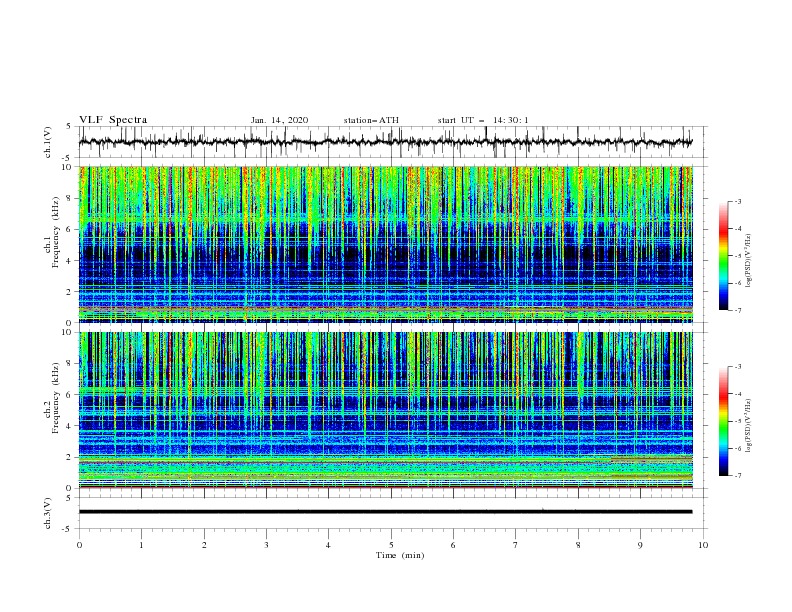Click the log(PSD) label of upper colorbar
Image resolution: width=792 pixels, height=612 pixels.
[749, 261]
